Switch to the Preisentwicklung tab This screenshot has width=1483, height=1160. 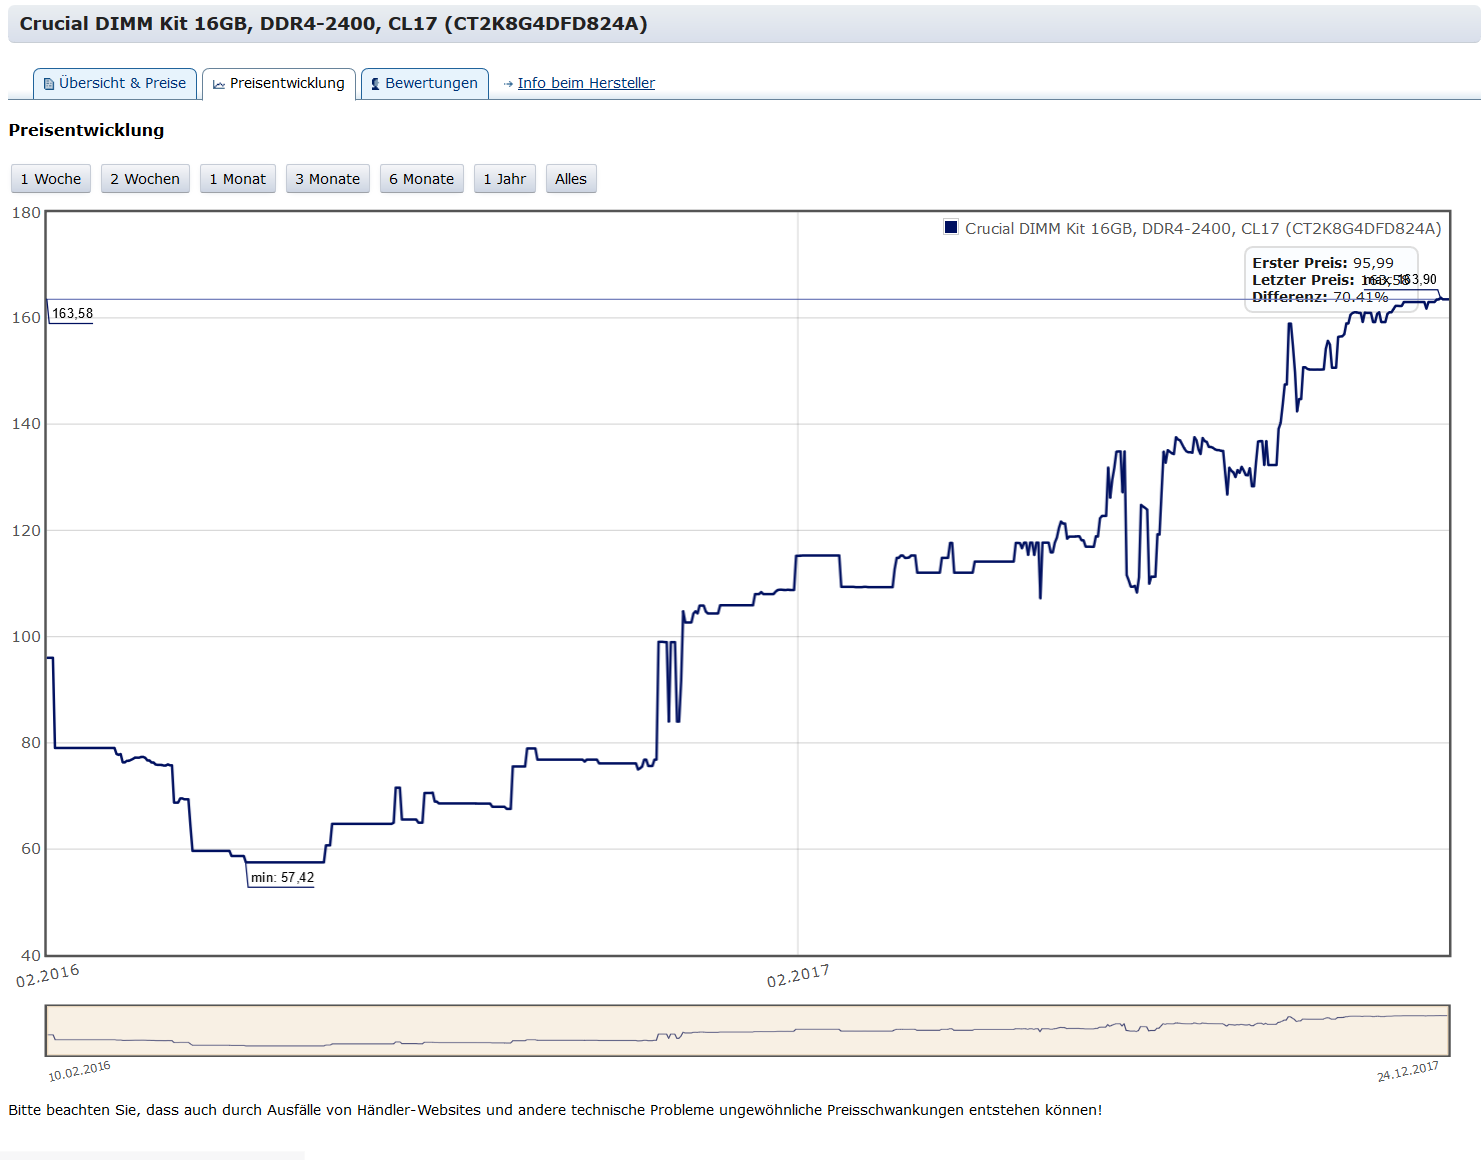pyautogui.click(x=279, y=84)
